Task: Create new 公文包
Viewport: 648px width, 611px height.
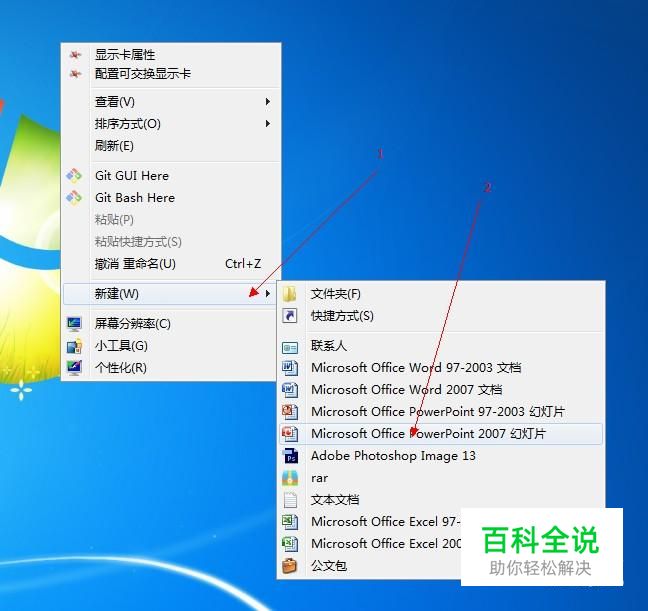Action: point(370,566)
